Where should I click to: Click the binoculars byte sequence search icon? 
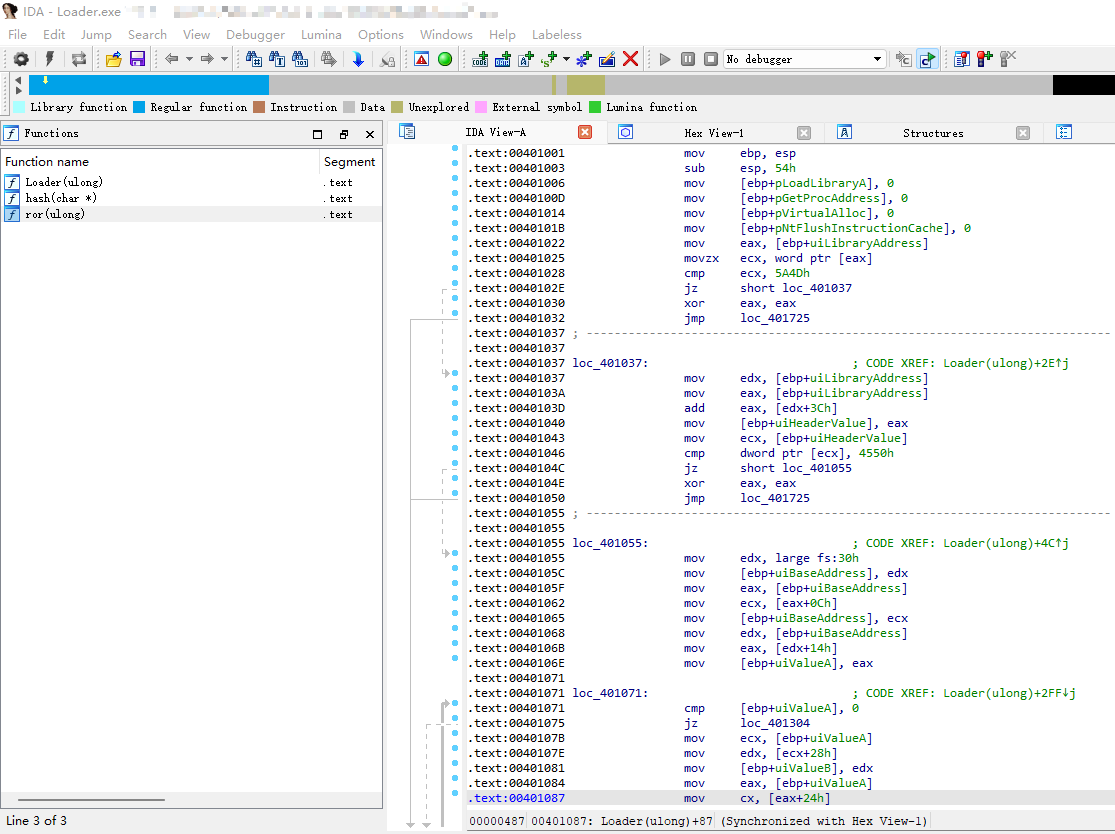301,59
